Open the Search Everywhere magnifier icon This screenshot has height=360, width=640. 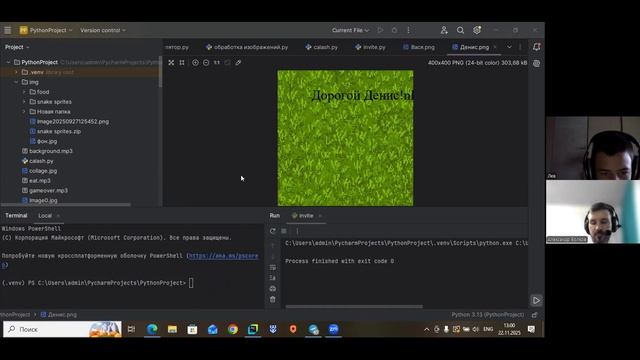(460, 30)
